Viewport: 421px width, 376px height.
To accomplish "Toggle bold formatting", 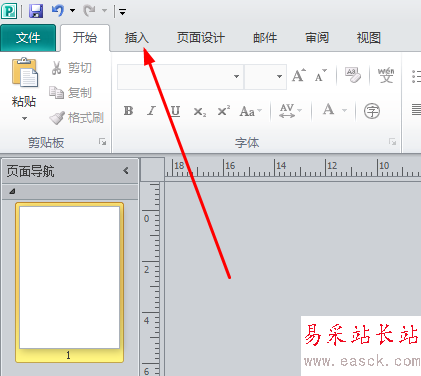I will click(128, 111).
